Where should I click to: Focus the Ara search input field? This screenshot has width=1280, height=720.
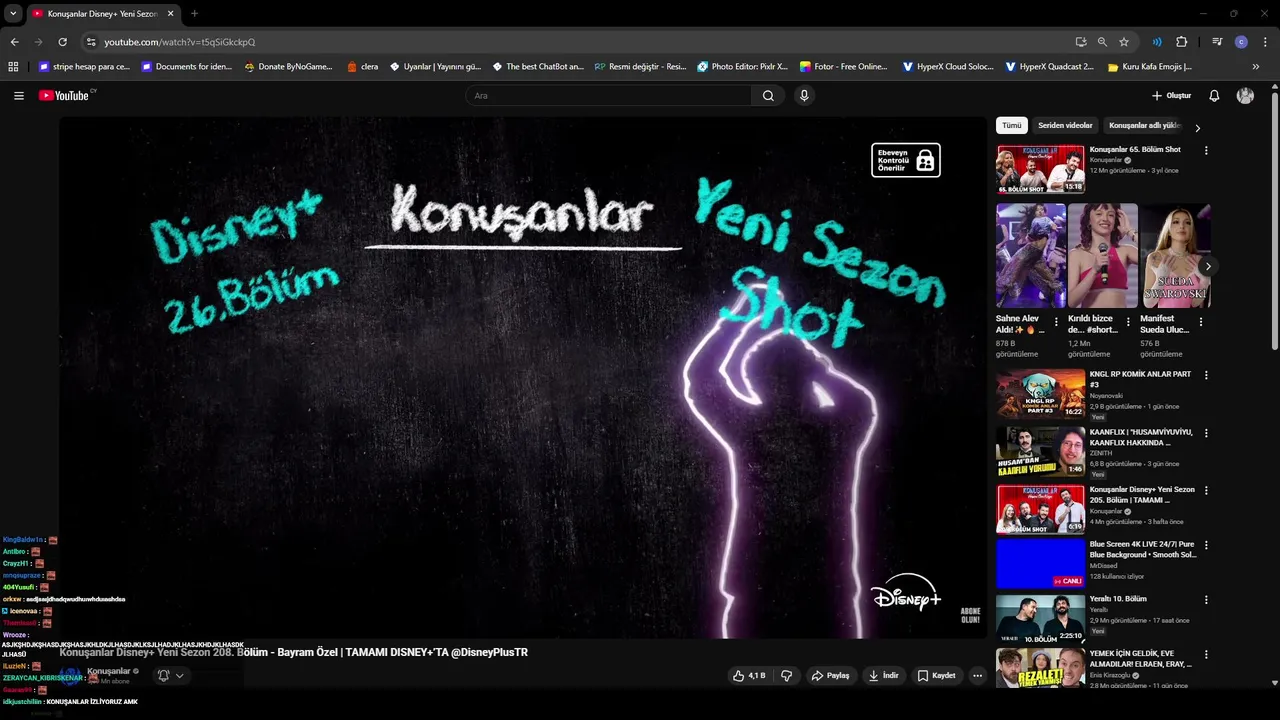(x=608, y=96)
